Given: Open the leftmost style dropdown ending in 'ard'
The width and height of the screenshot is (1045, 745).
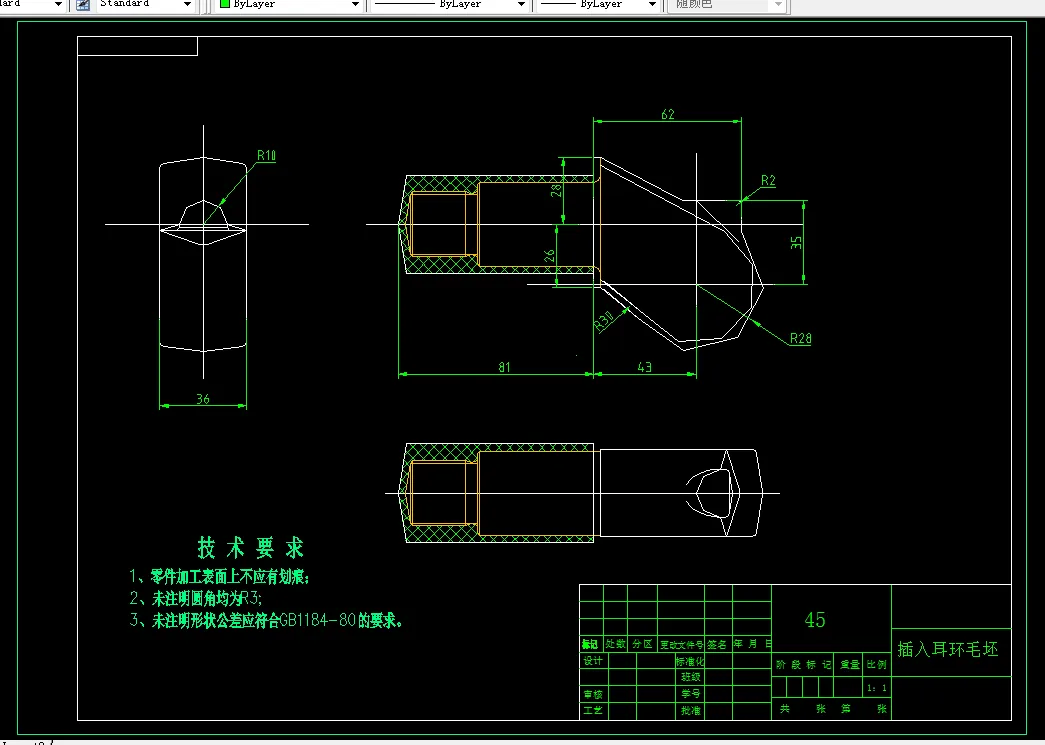Looking at the screenshot, I should click(x=58, y=5).
